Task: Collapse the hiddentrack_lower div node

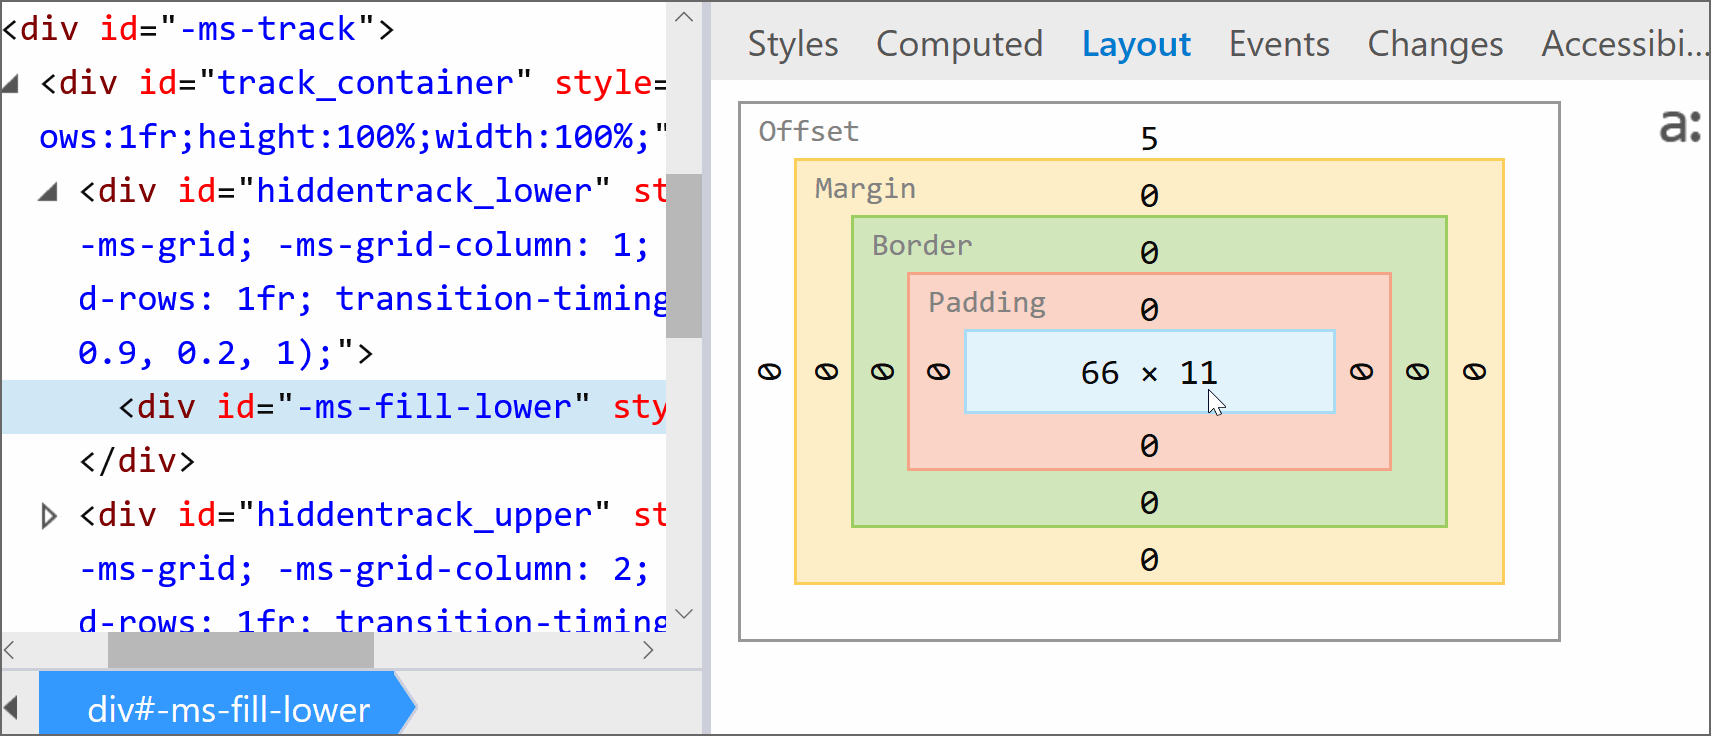Action: click(47, 192)
